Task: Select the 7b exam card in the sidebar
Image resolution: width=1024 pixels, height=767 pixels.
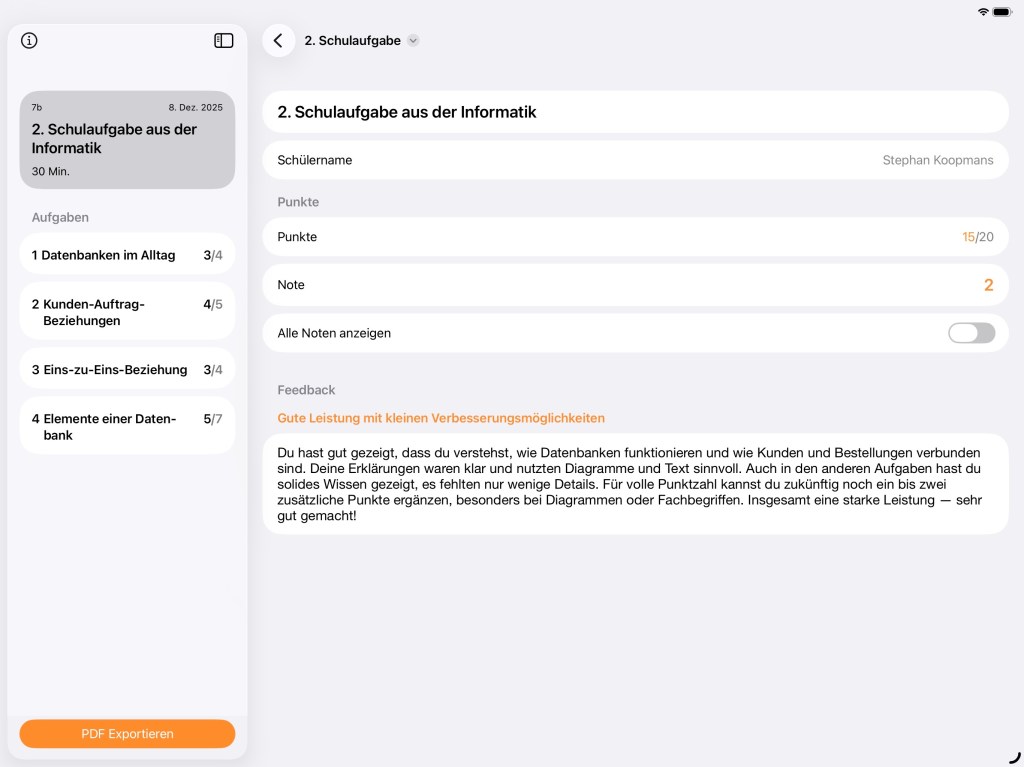Action: 127,140
